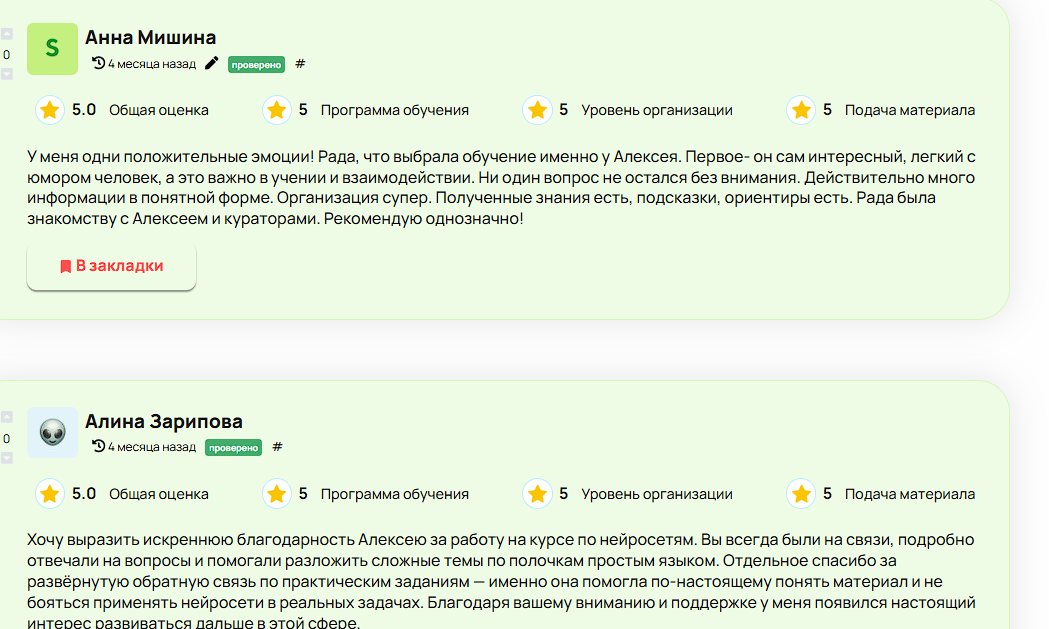Click Алина Зарипова's alien avatar
The height and width of the screenshot is (629, 1049).
pos(52,432)
